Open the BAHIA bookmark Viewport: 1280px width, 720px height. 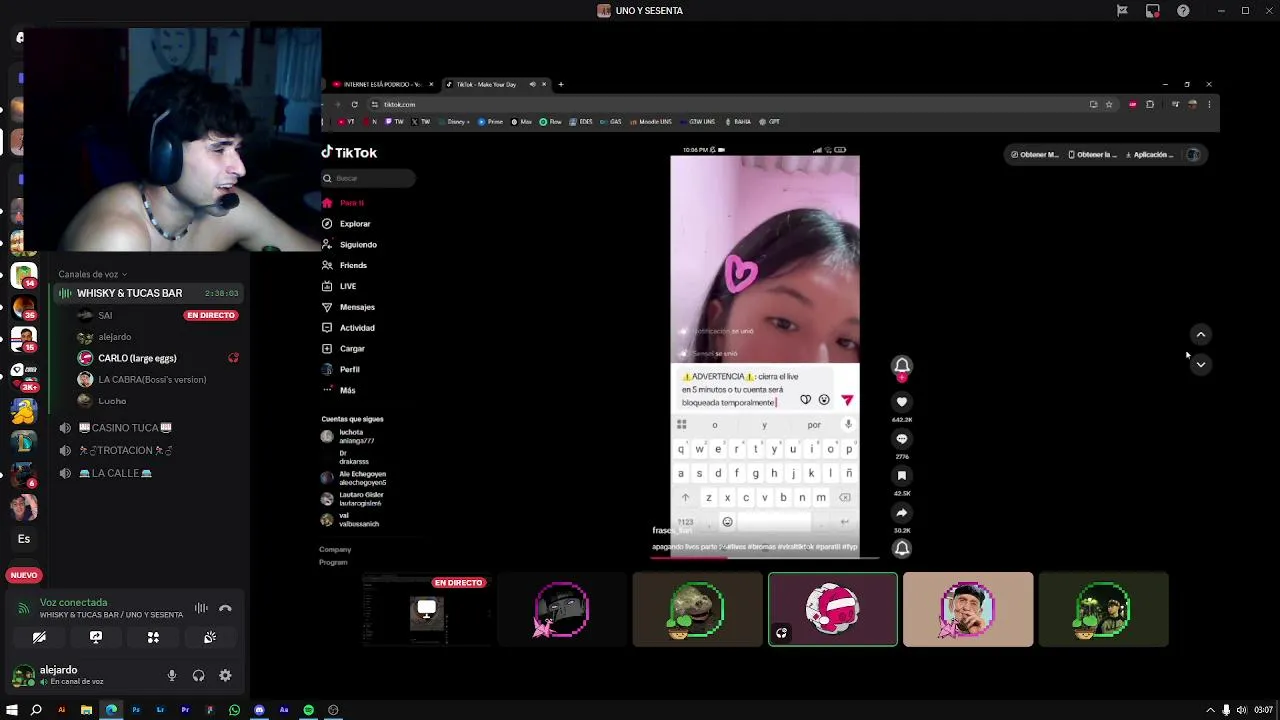(738, 122)
